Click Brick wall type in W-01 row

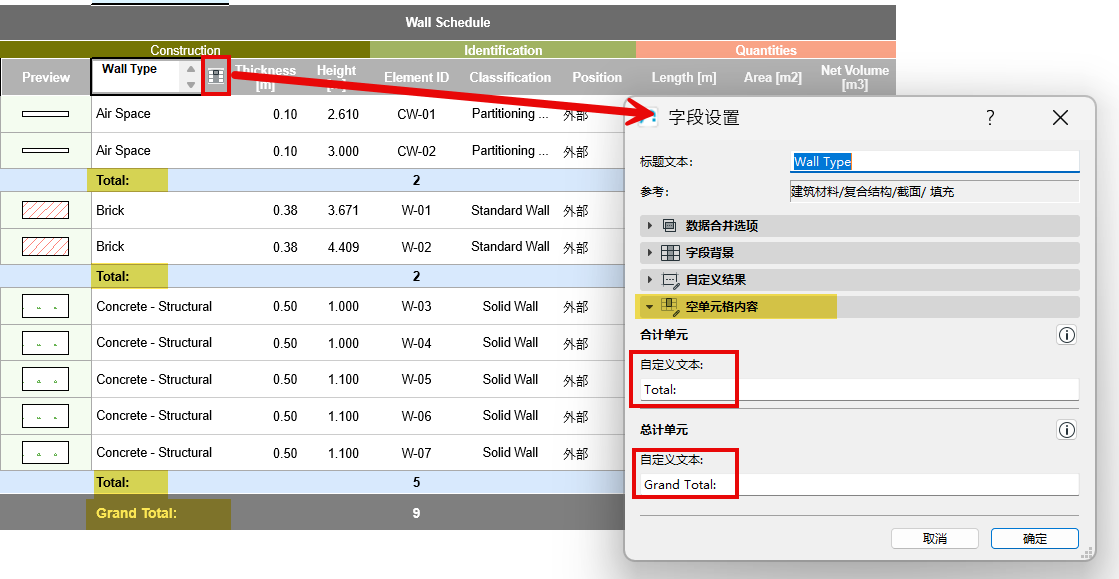tap(110, 211)
